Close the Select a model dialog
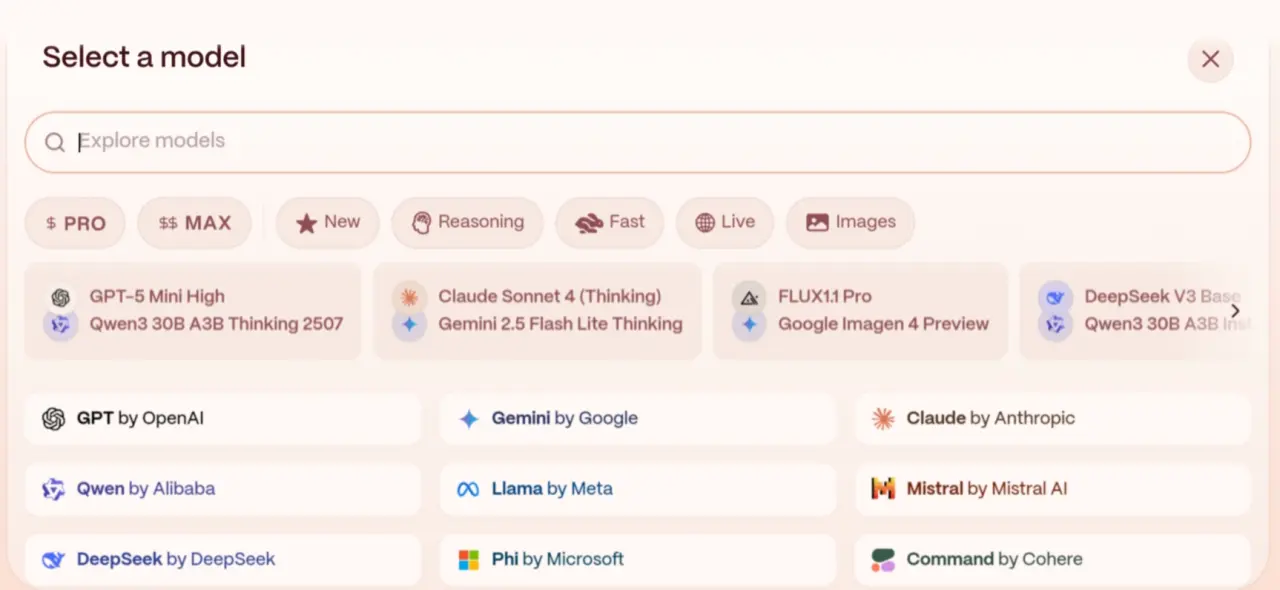The height and width of the screenshot is (590, 1280). click(x=1210, y=59)
